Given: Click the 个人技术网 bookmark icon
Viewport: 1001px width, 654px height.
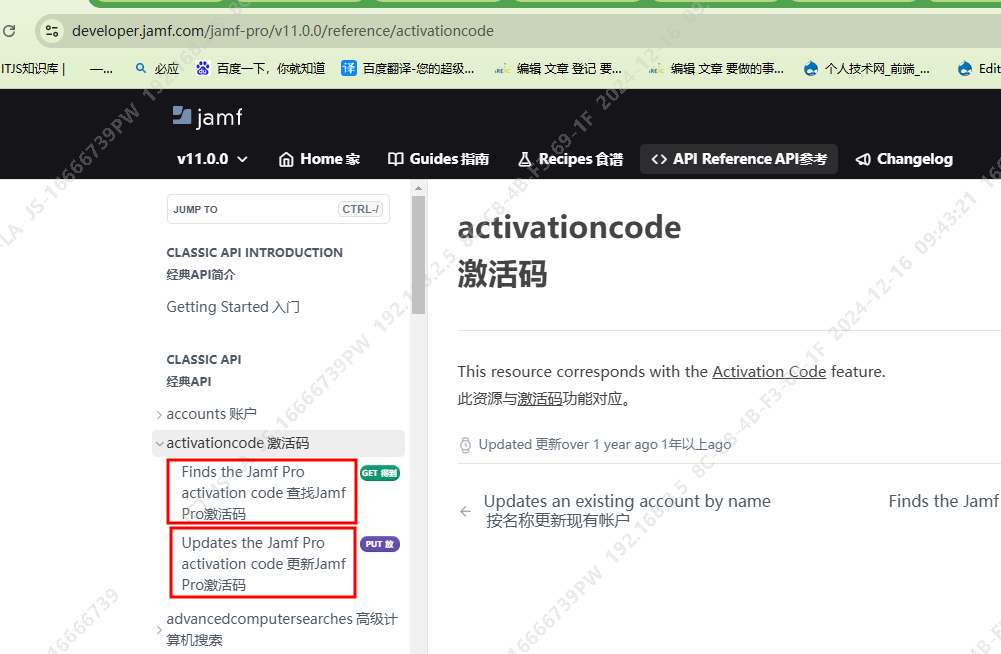Looking at the screenshot, I should [811, 68].
